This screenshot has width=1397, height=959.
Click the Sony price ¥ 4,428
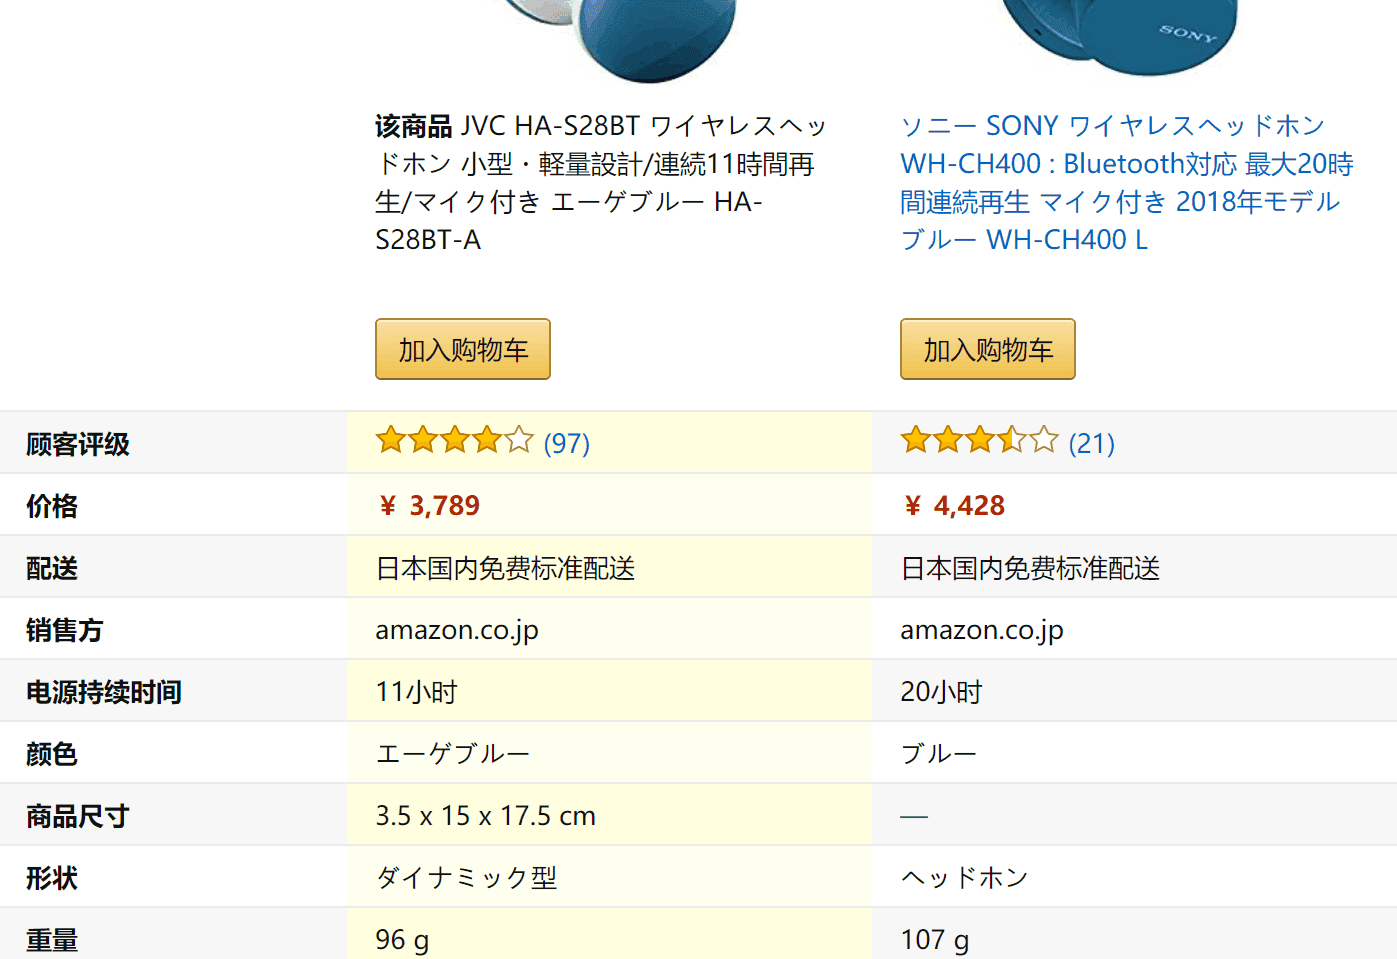[954, 506]
